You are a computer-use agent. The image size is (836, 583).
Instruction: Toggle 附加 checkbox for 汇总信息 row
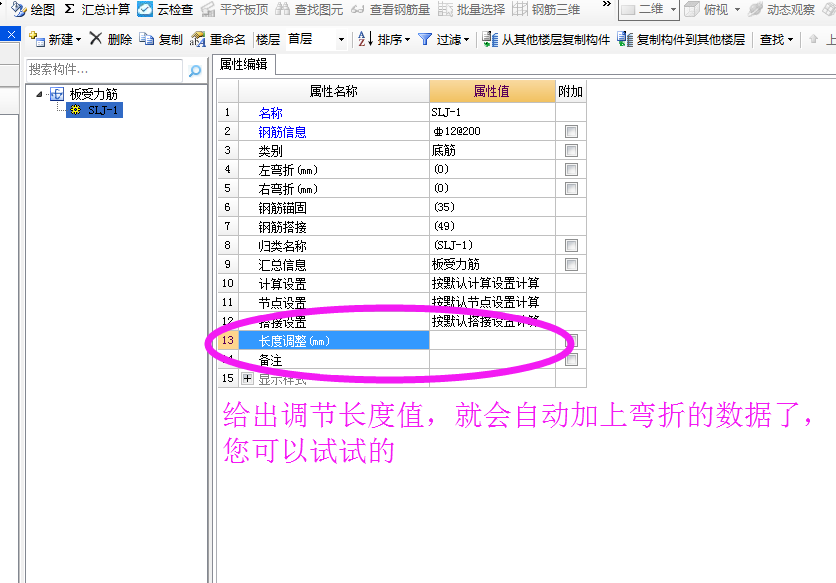coord(571,265)
